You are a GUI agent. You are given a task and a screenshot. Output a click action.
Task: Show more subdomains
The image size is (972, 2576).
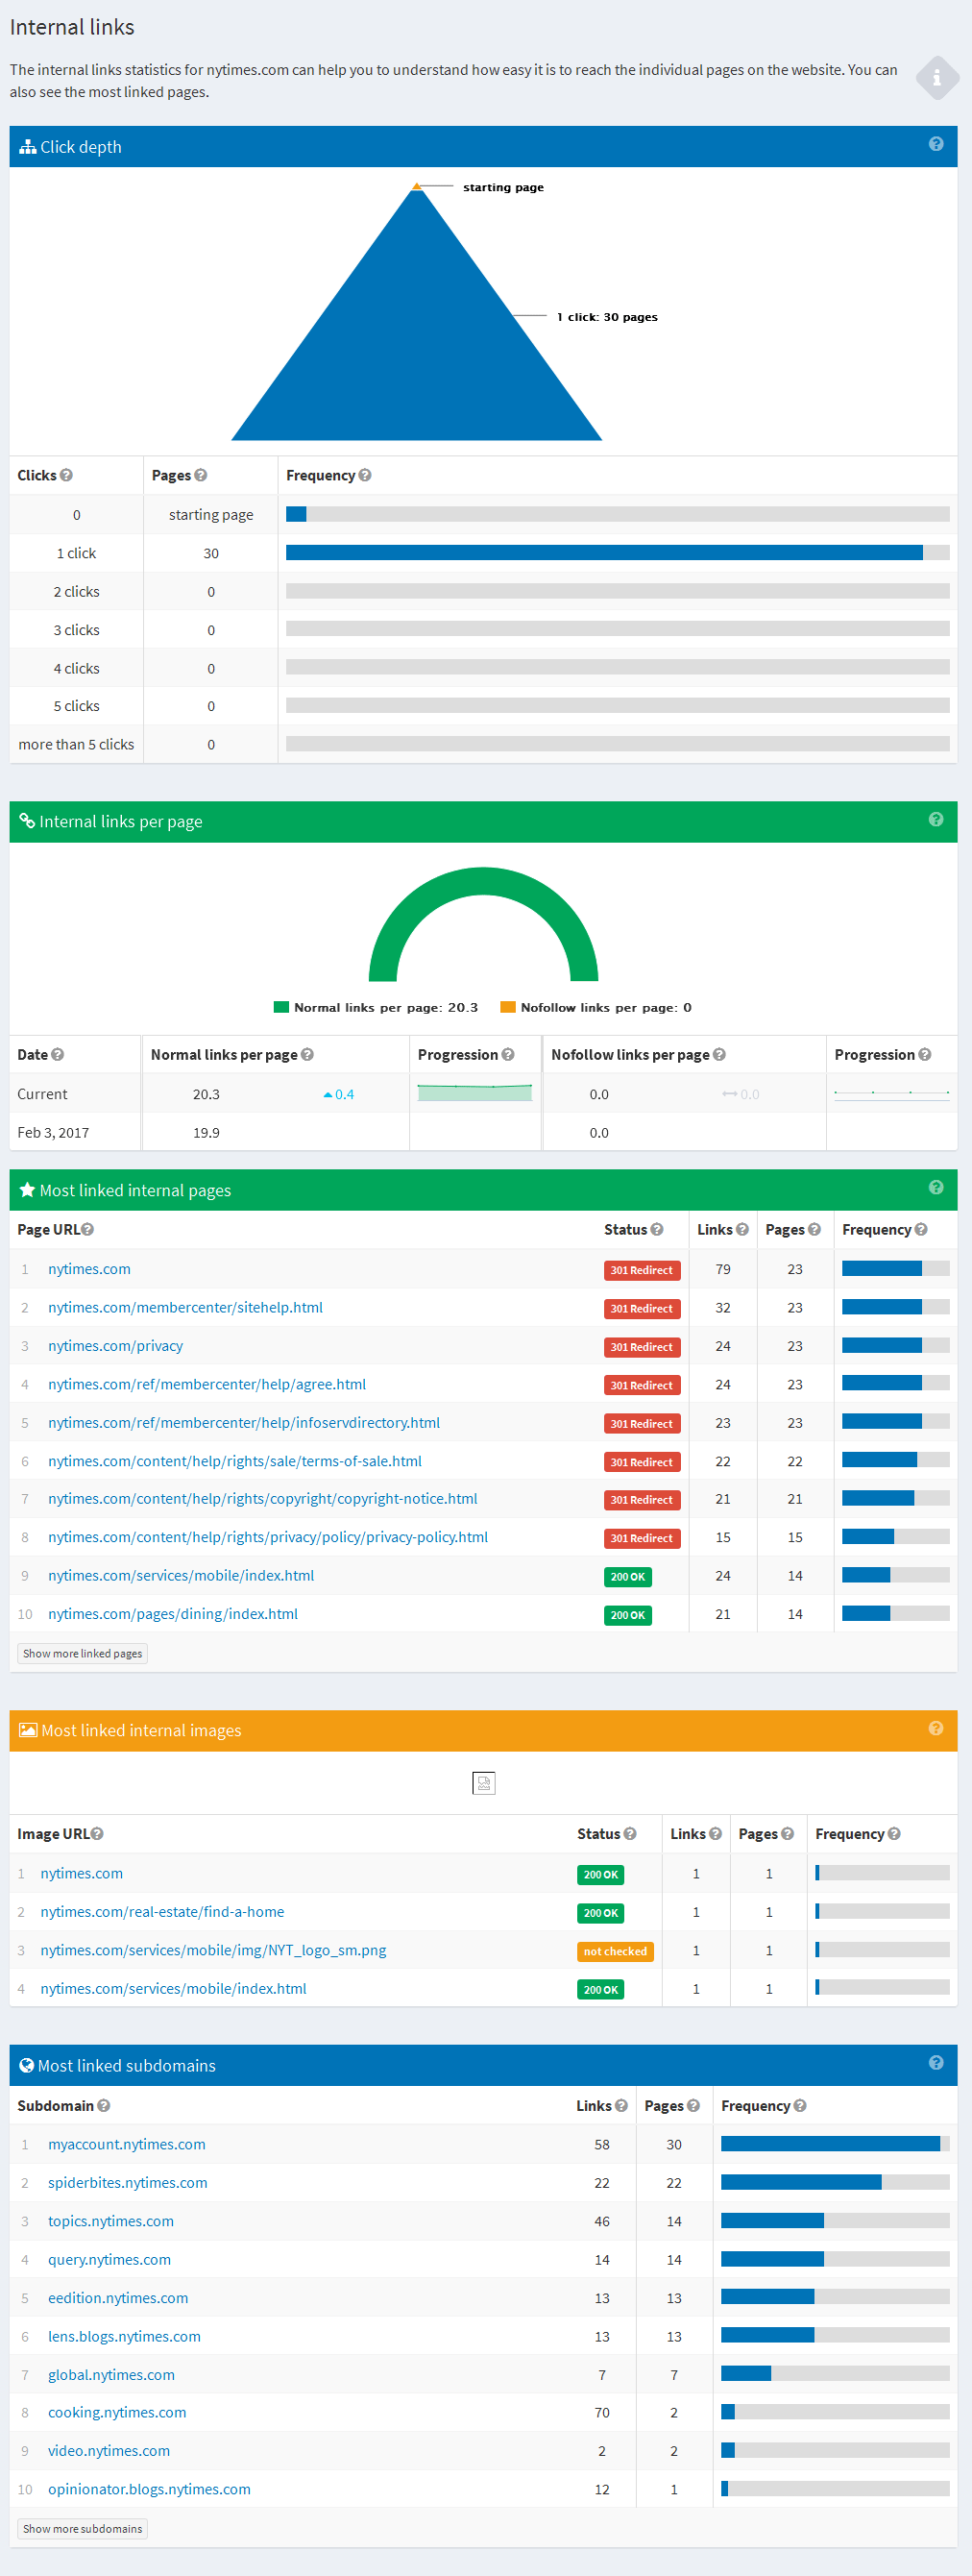[83, 2528]
